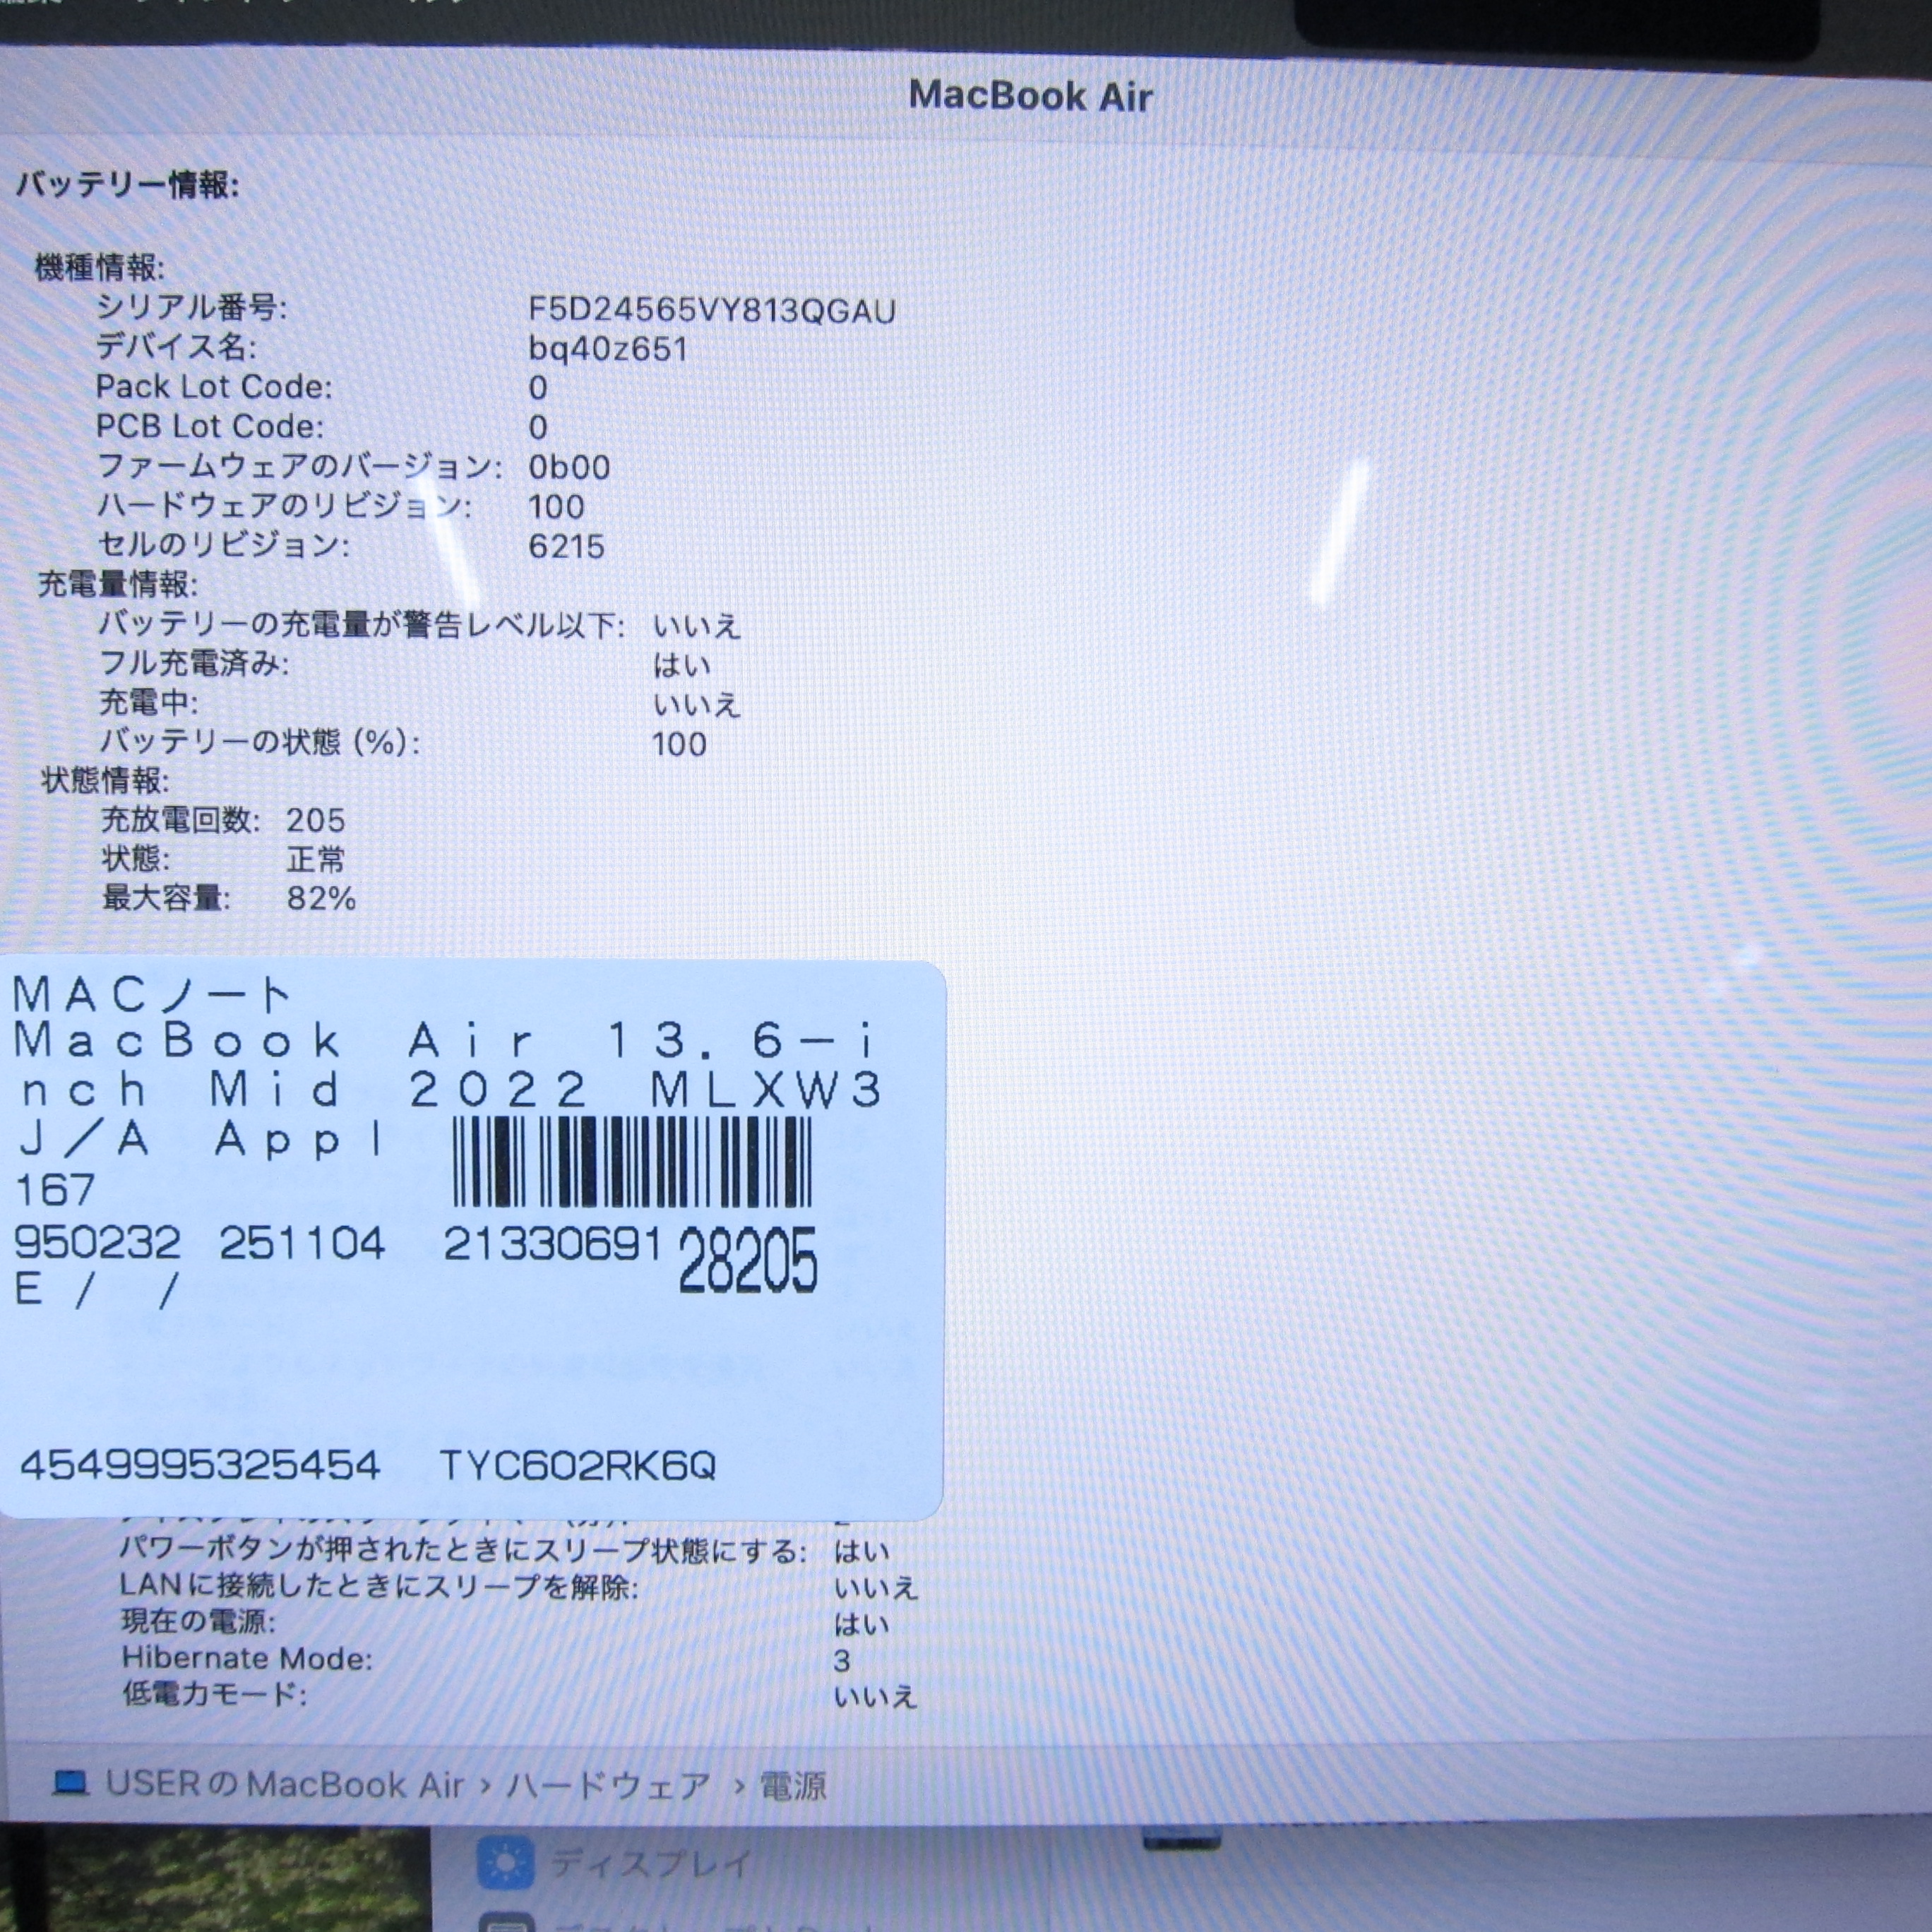1932x1932 pixels.
Task: Click the barcode on the blue sticker
Action: (x=631, y=1162)
